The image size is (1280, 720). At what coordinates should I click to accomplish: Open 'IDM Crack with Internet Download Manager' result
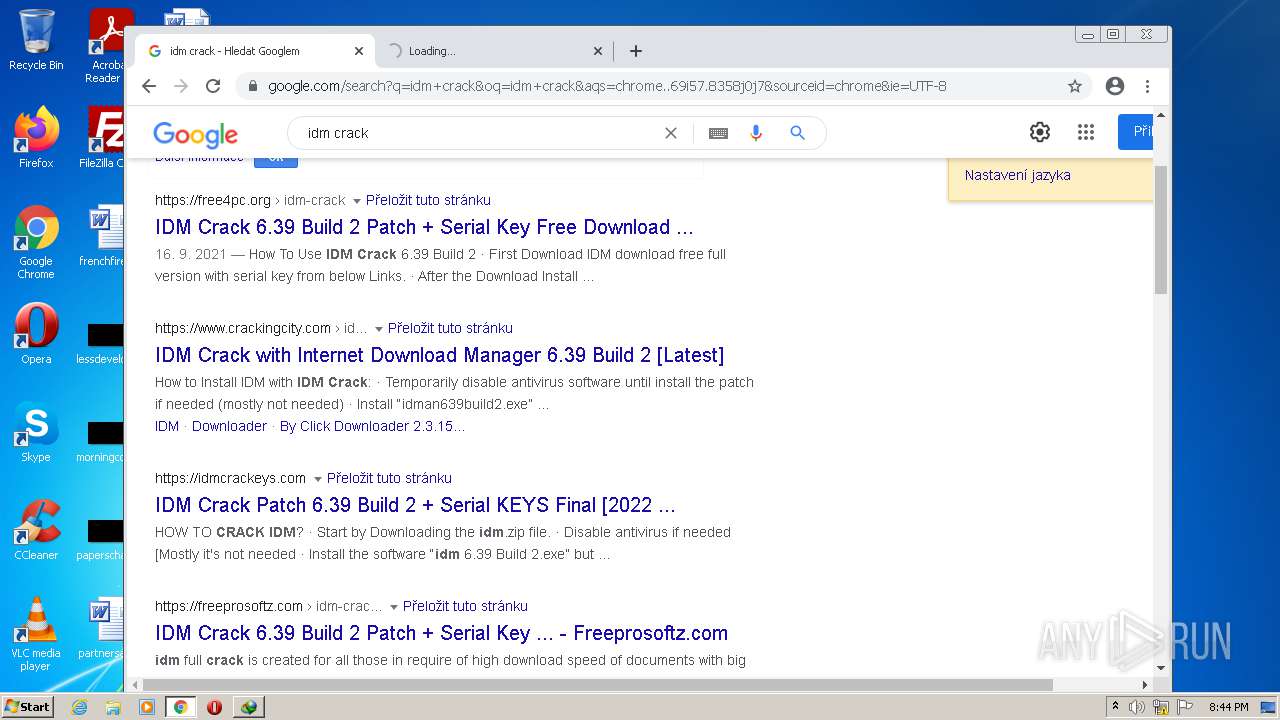pos(440,355)
